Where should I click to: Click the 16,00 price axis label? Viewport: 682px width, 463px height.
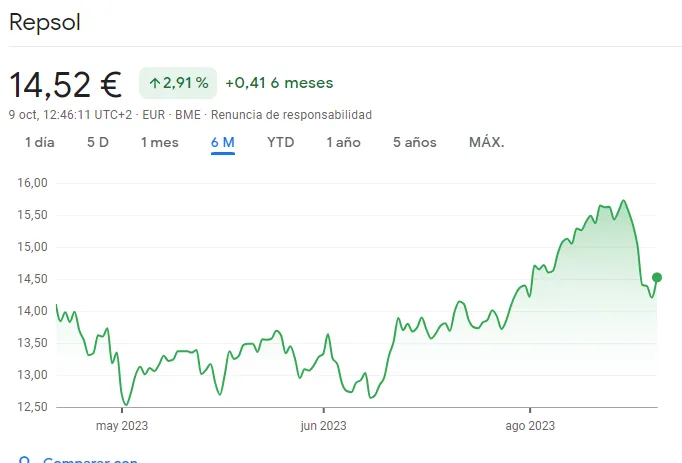33,183
